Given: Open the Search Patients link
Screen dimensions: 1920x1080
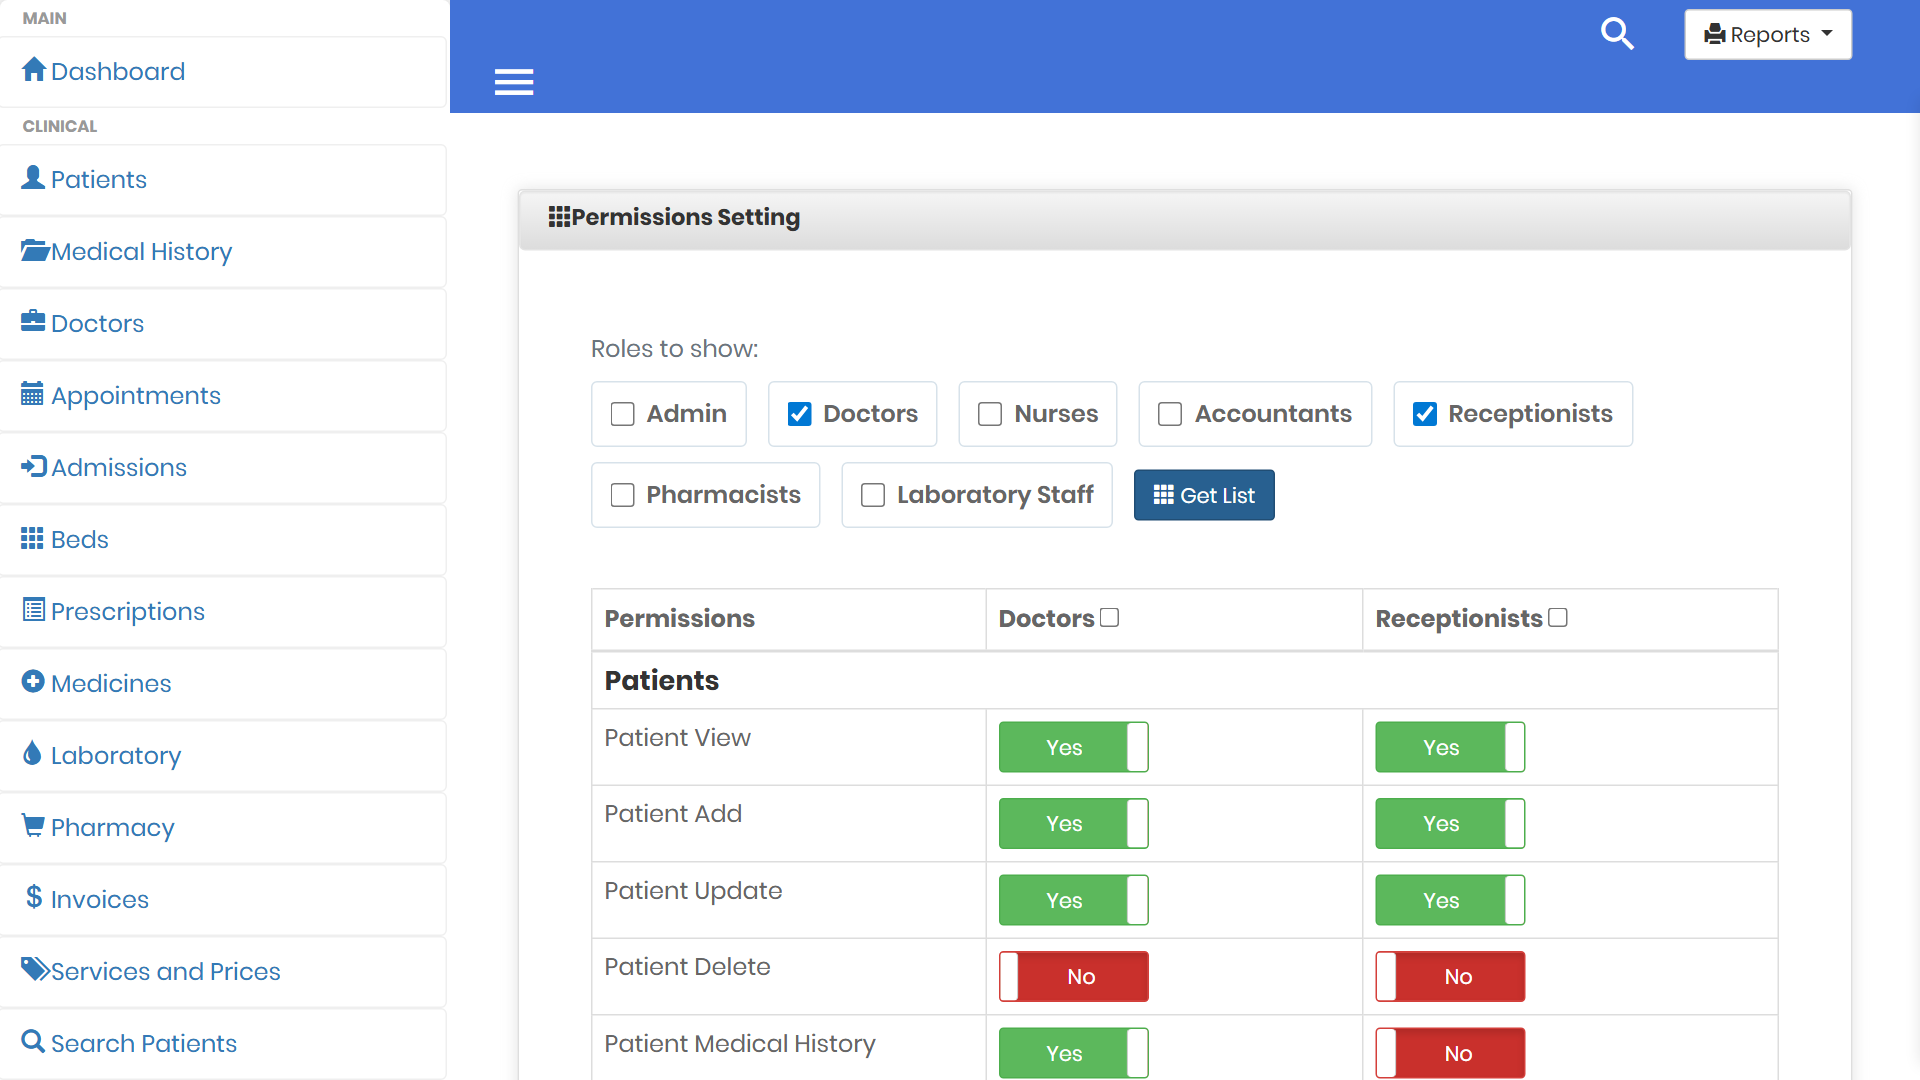Looking at the screenshot, I should [223, 1043].
